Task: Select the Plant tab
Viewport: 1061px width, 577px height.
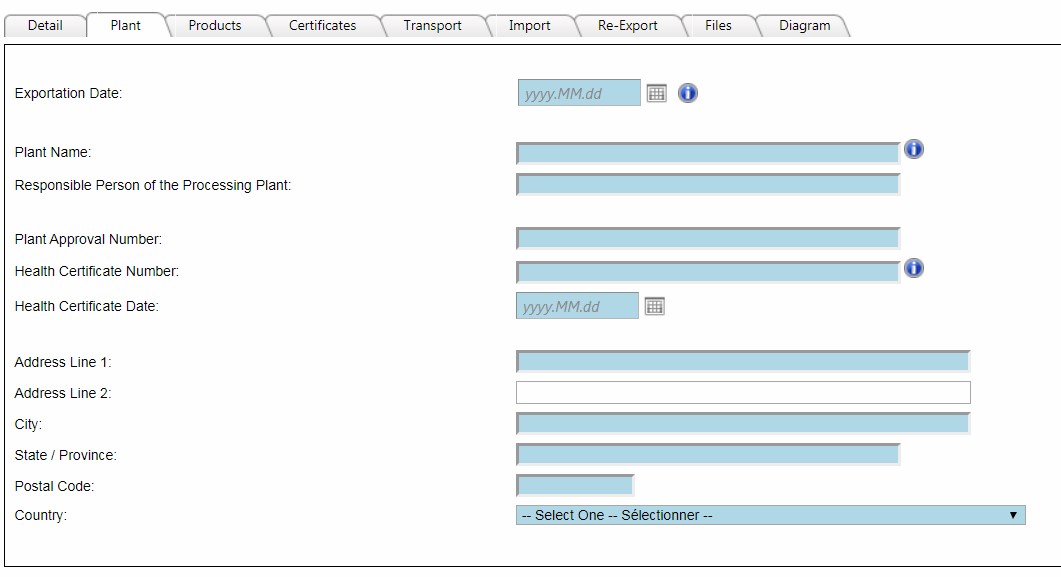Action: click(126, 26)
